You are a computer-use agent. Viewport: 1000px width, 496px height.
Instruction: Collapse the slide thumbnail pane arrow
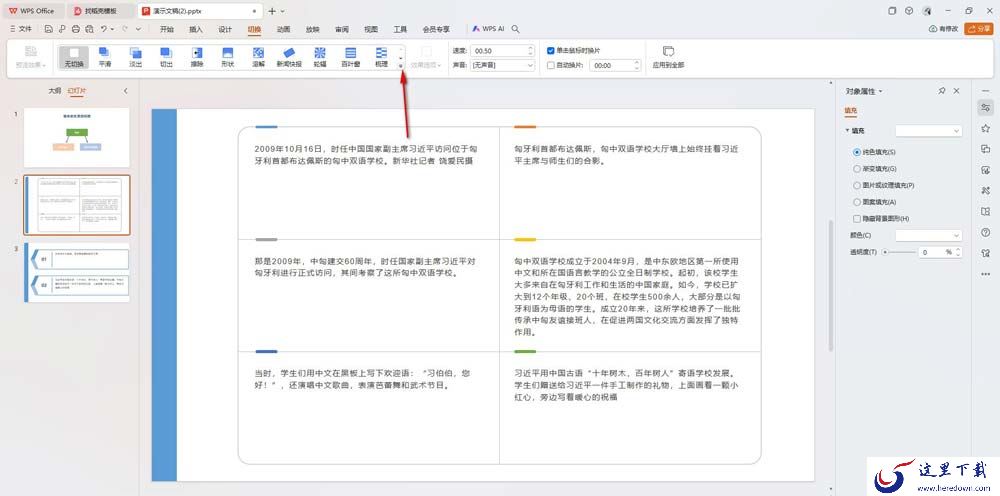(126, 91)
